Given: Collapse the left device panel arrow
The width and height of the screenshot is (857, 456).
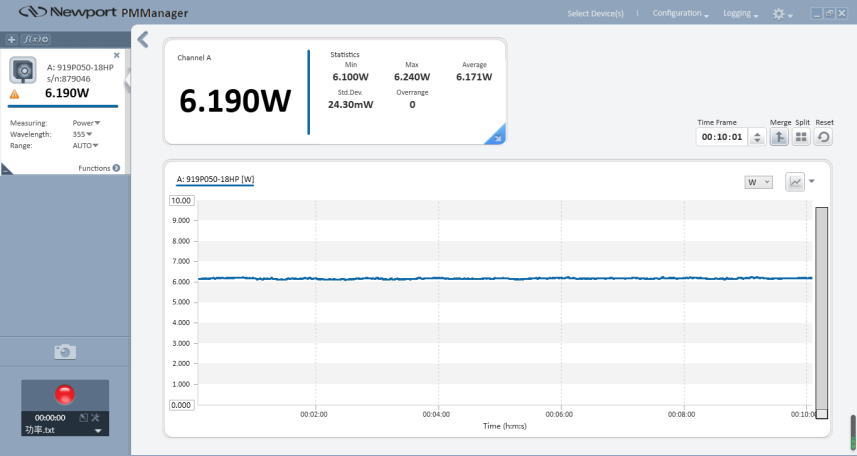Looking at the screenshot, I should coord(143,39).
